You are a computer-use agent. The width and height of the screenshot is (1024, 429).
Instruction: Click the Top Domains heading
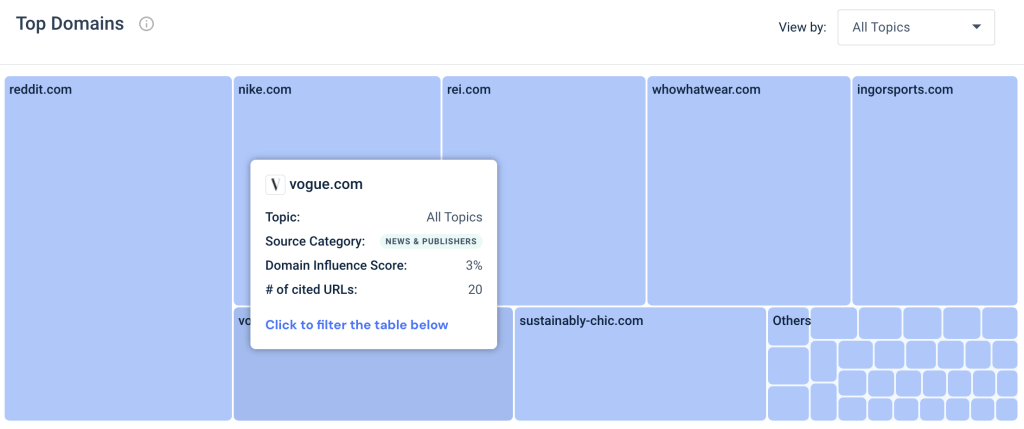[x=70, y=24]
